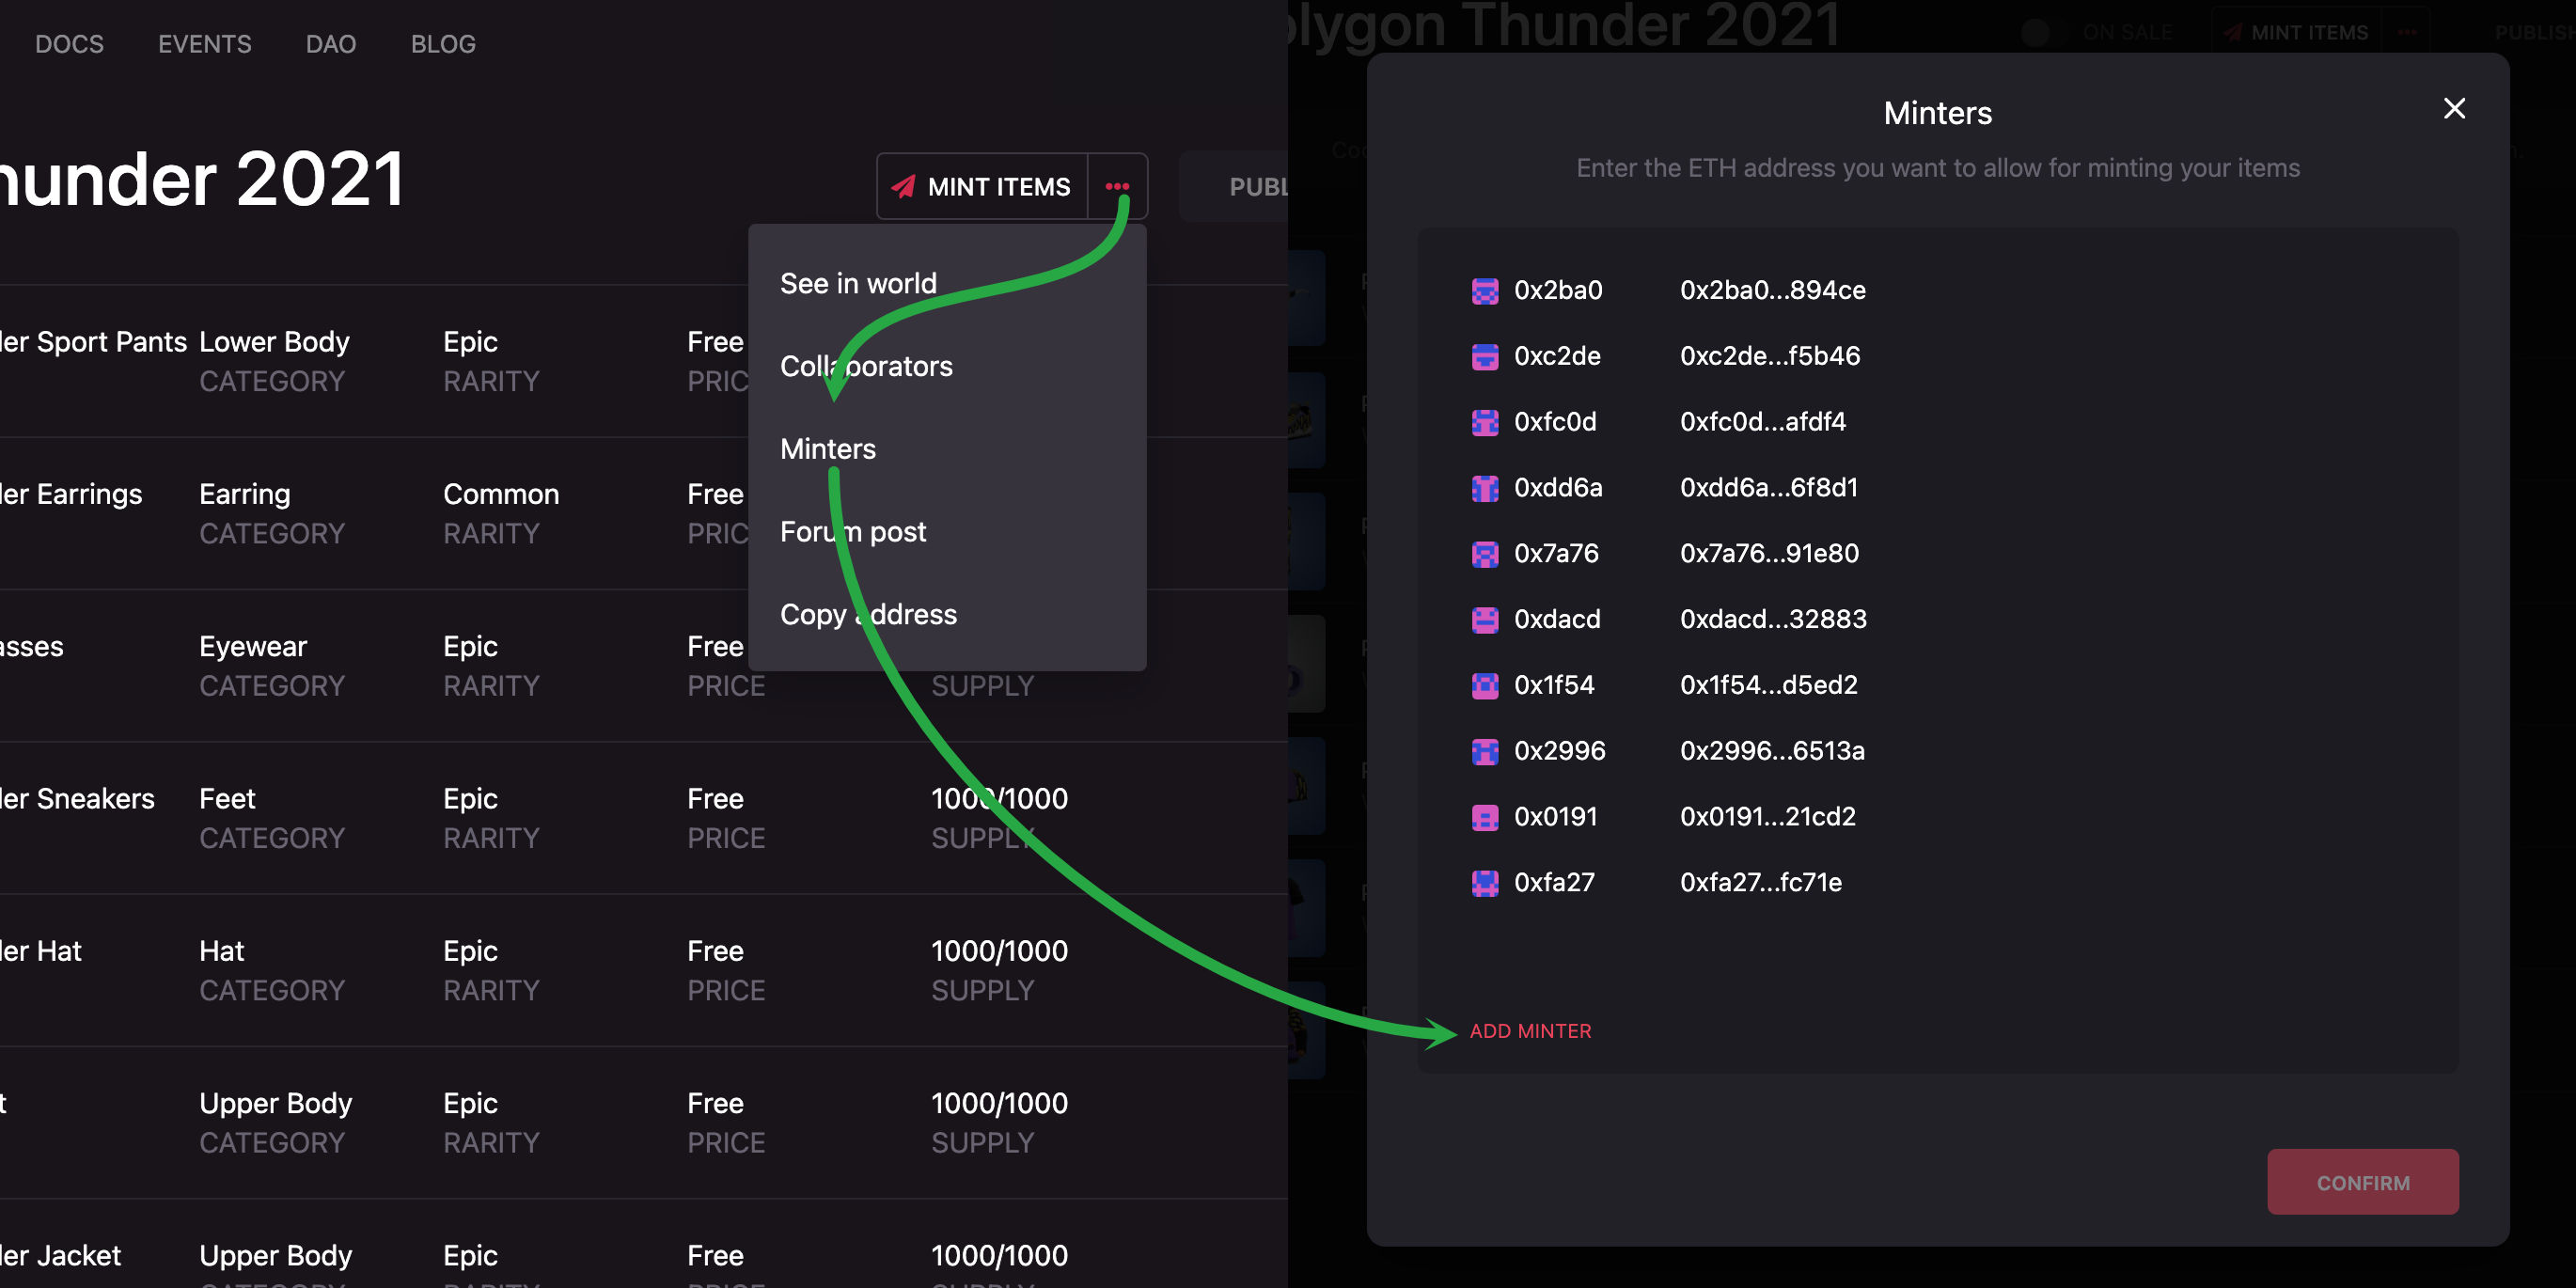Click Copy address menu entry

coord(868,614)
